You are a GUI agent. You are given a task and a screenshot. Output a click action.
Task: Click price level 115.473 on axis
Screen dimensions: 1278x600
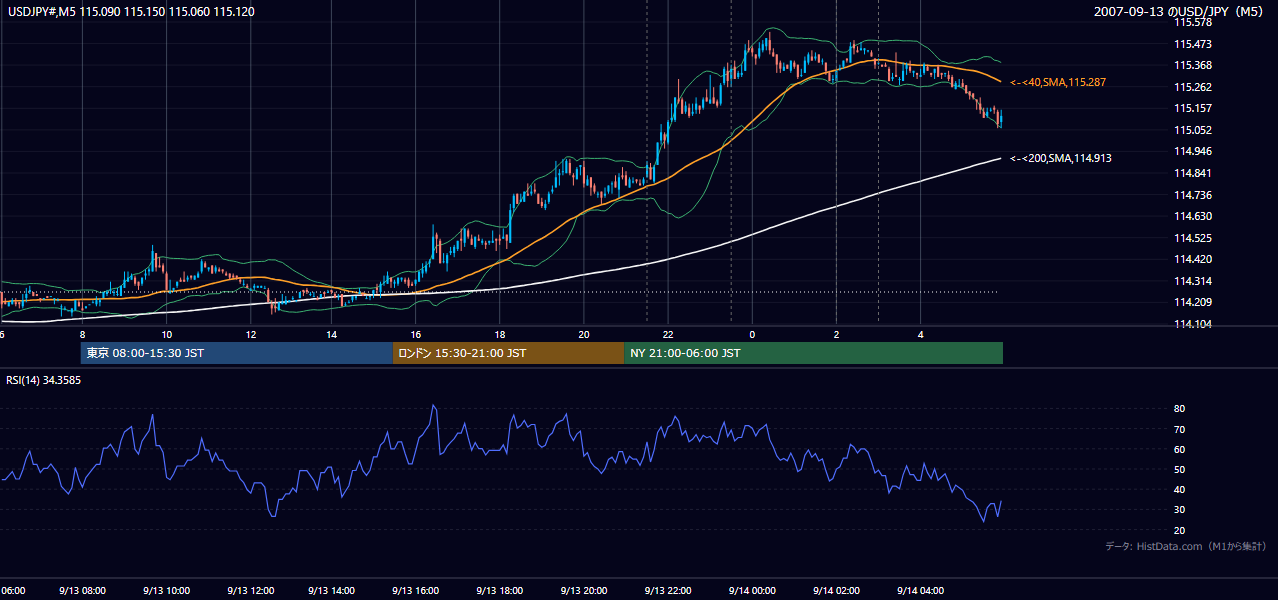(1192, 44)
